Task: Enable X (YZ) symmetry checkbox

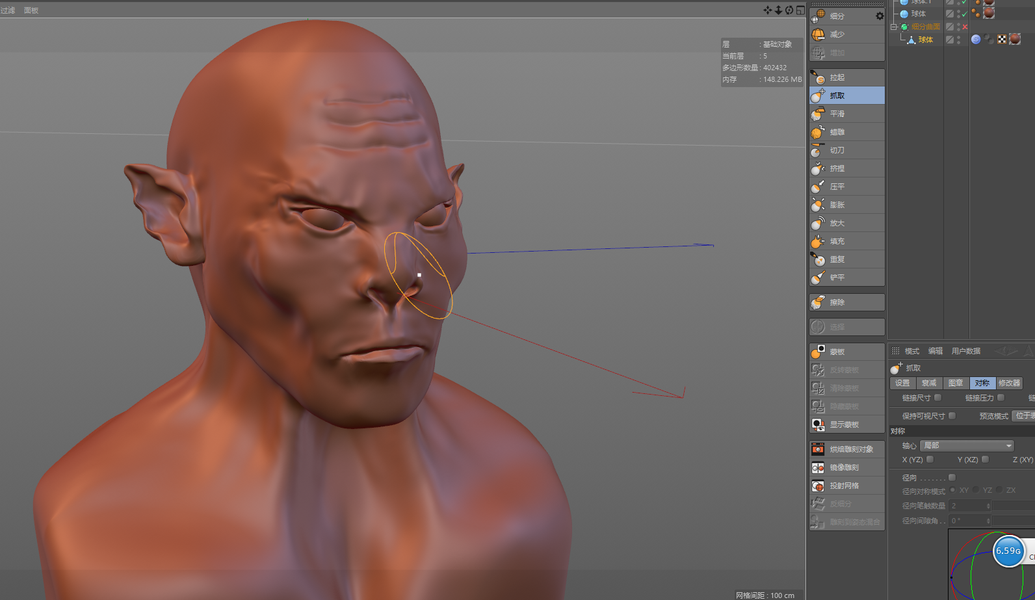Action: pos(930,459)
